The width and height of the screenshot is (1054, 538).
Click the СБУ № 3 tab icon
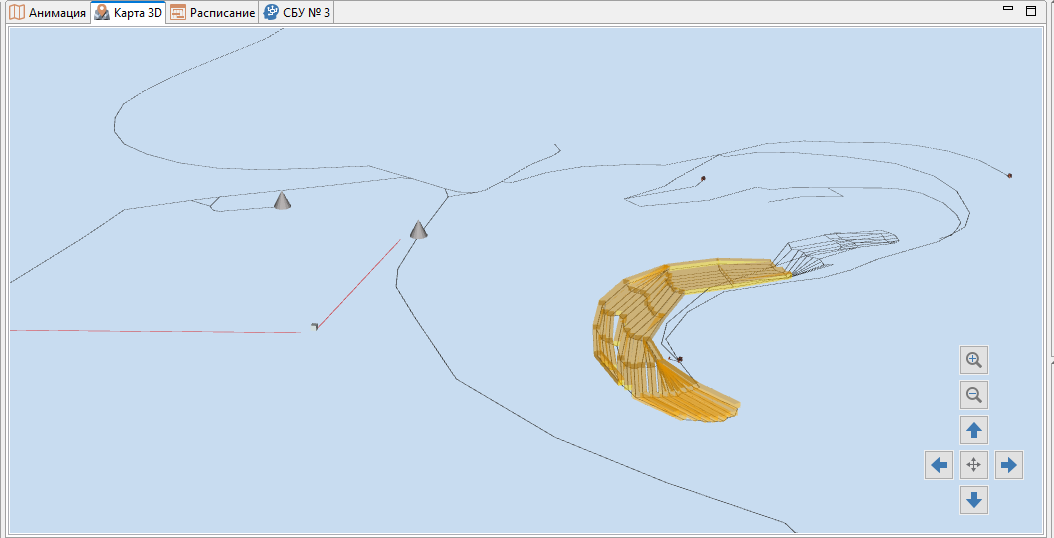pyautogui.click(x=271, y=13)
